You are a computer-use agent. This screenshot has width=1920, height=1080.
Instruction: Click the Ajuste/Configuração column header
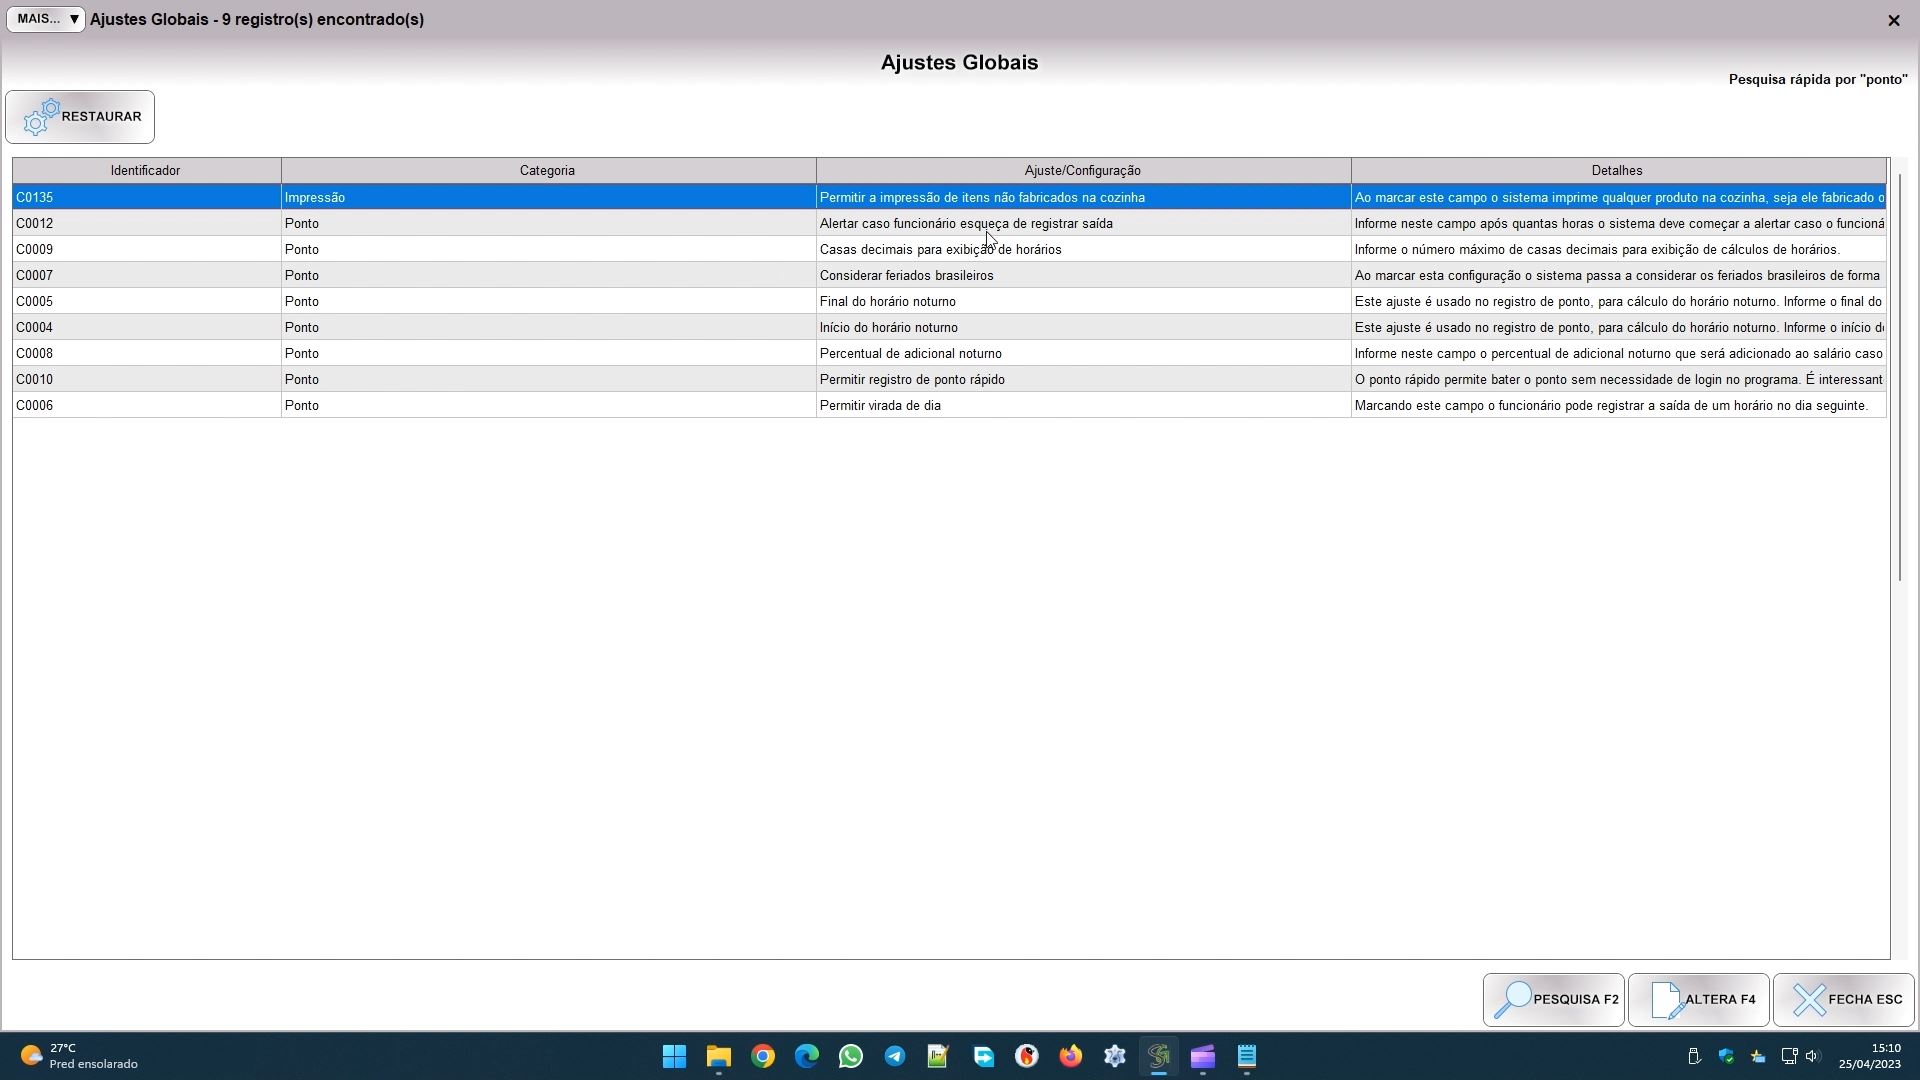click(x=1082, y=171)
